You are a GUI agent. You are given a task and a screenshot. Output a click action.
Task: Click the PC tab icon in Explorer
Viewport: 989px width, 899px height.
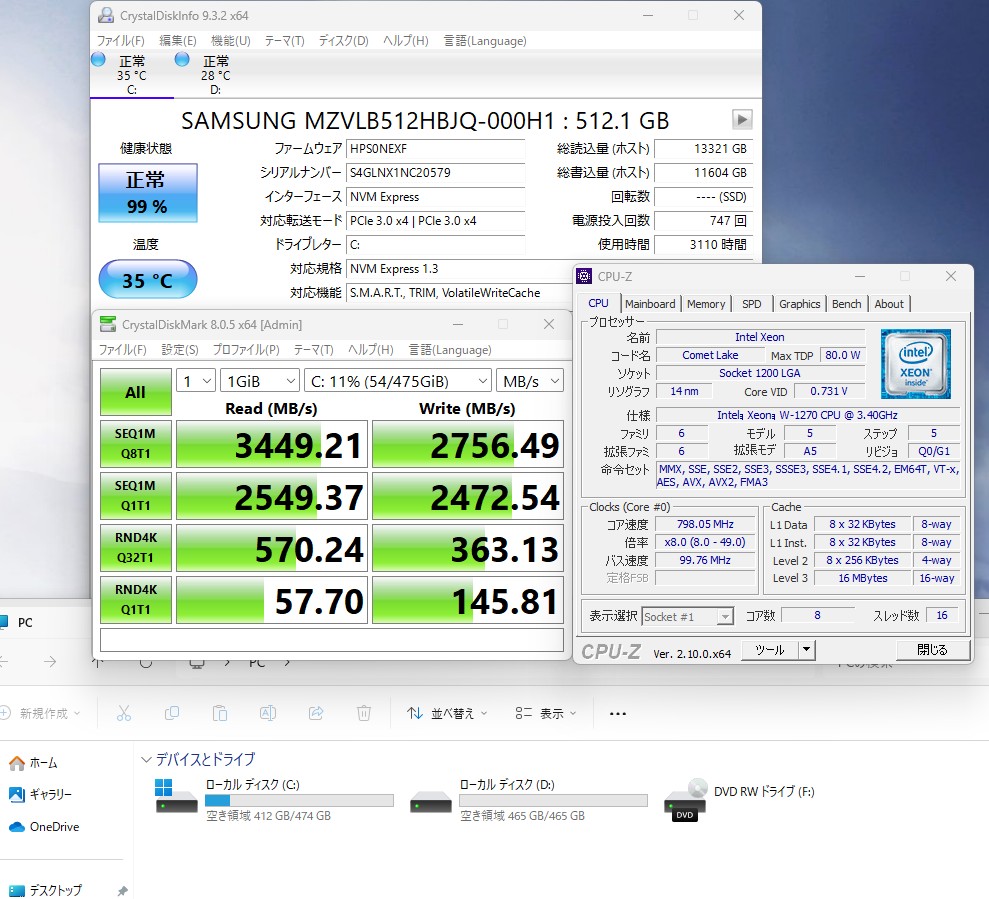(3, 623)
